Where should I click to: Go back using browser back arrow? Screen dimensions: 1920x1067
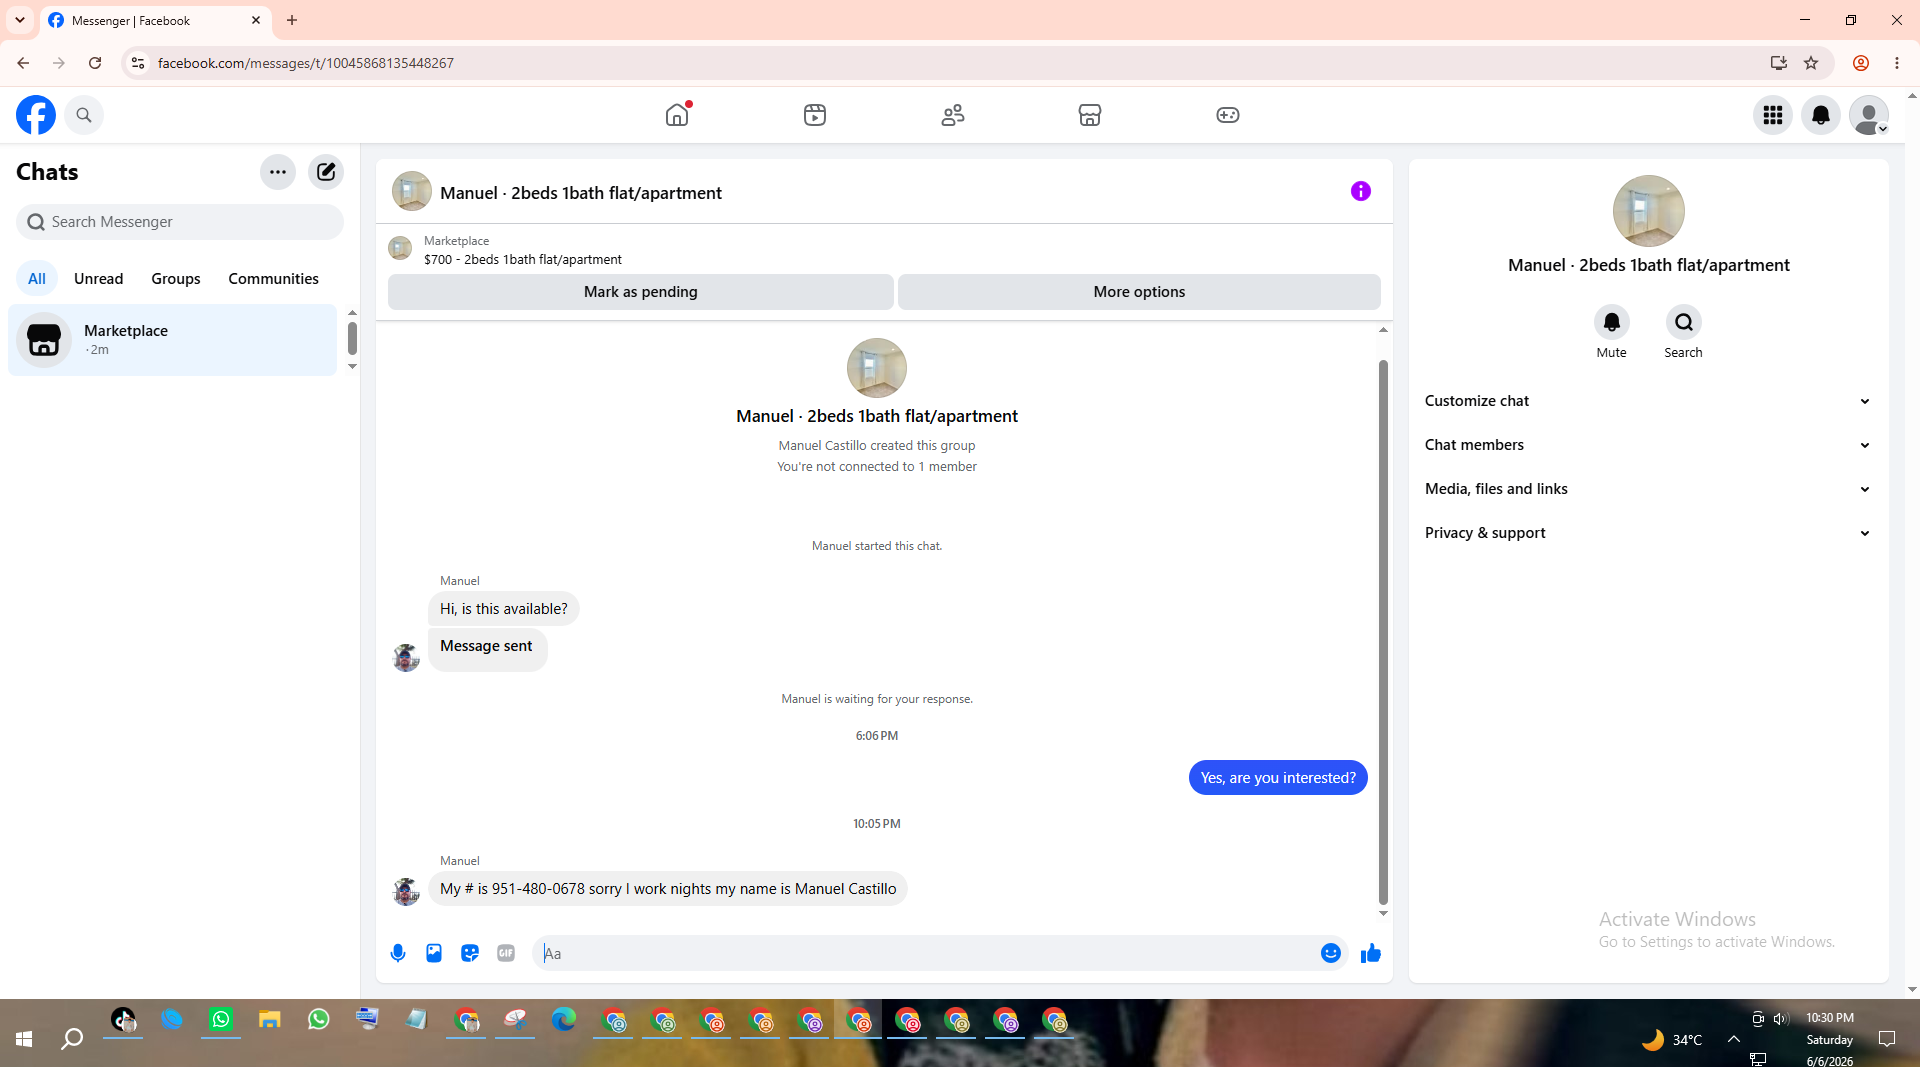(x=23, y=63)
